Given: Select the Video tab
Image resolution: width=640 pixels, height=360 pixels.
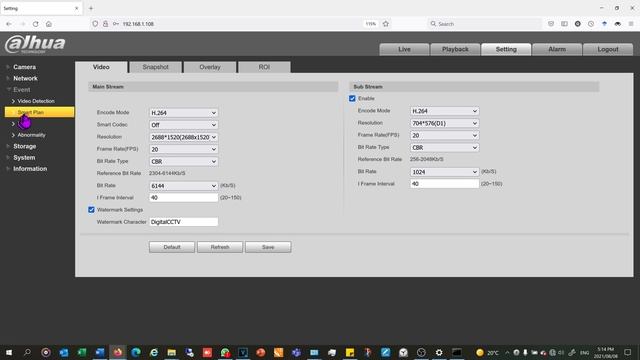Looking at the screenshot, I should (x=101, y=67).
